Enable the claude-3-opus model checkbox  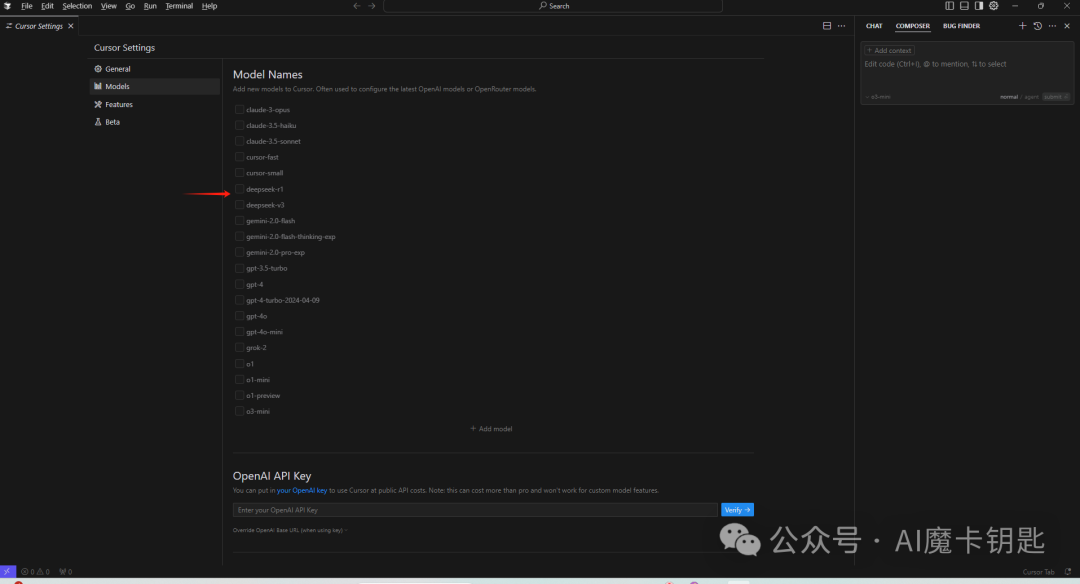point(239,110)
